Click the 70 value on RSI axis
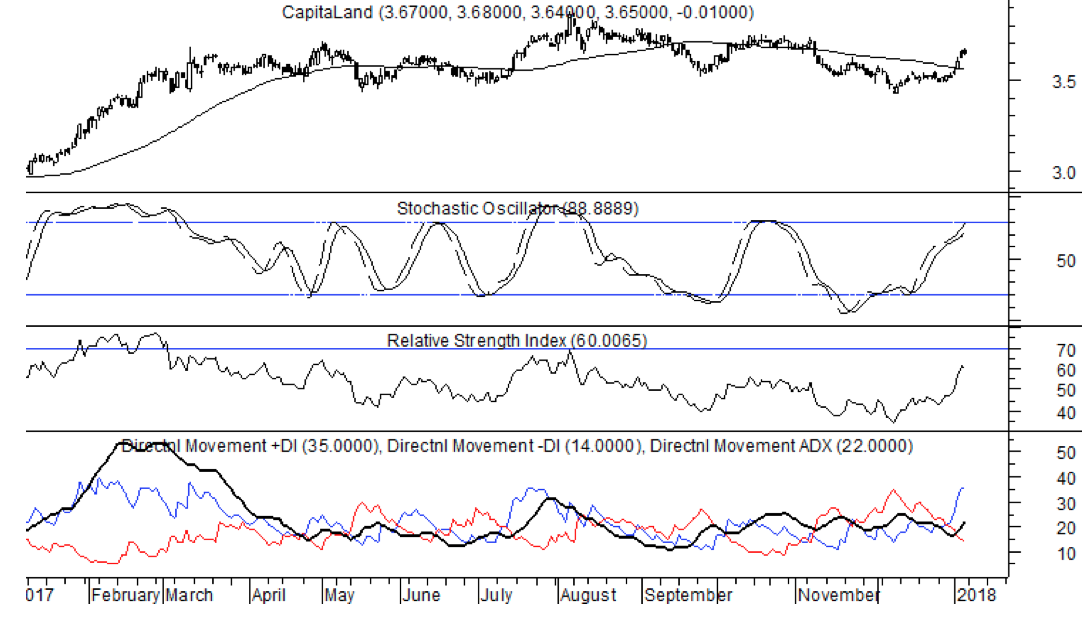 pyautogui.click(x=1066, y=351)
